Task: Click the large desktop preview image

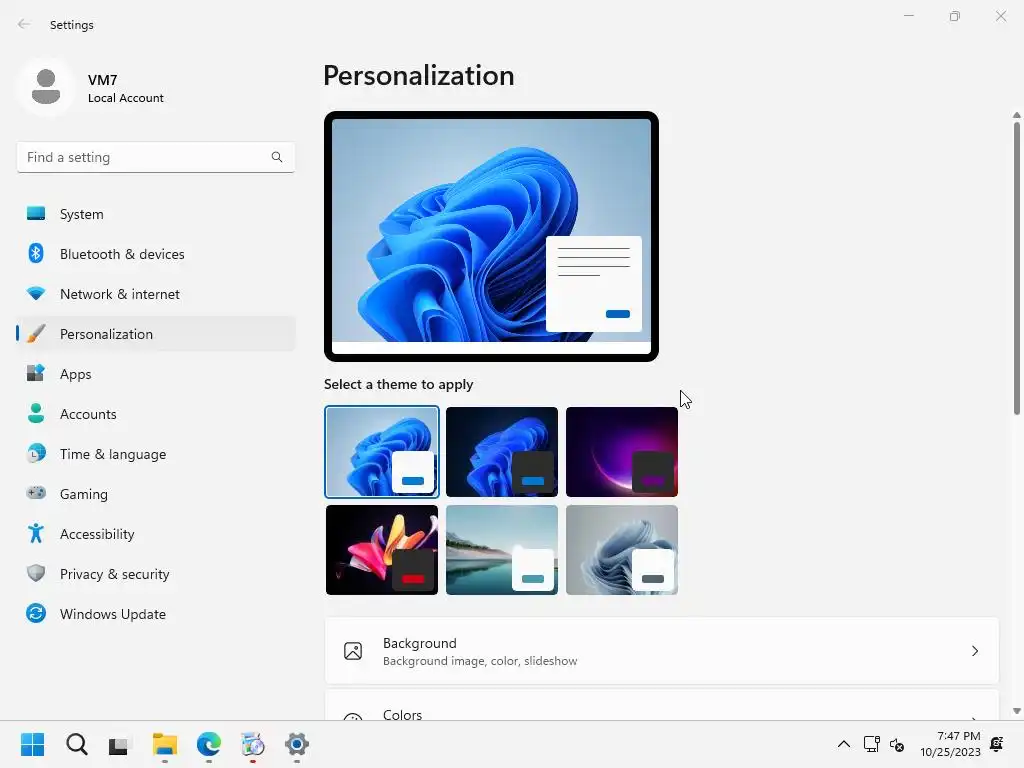Action: coord(491,236)
